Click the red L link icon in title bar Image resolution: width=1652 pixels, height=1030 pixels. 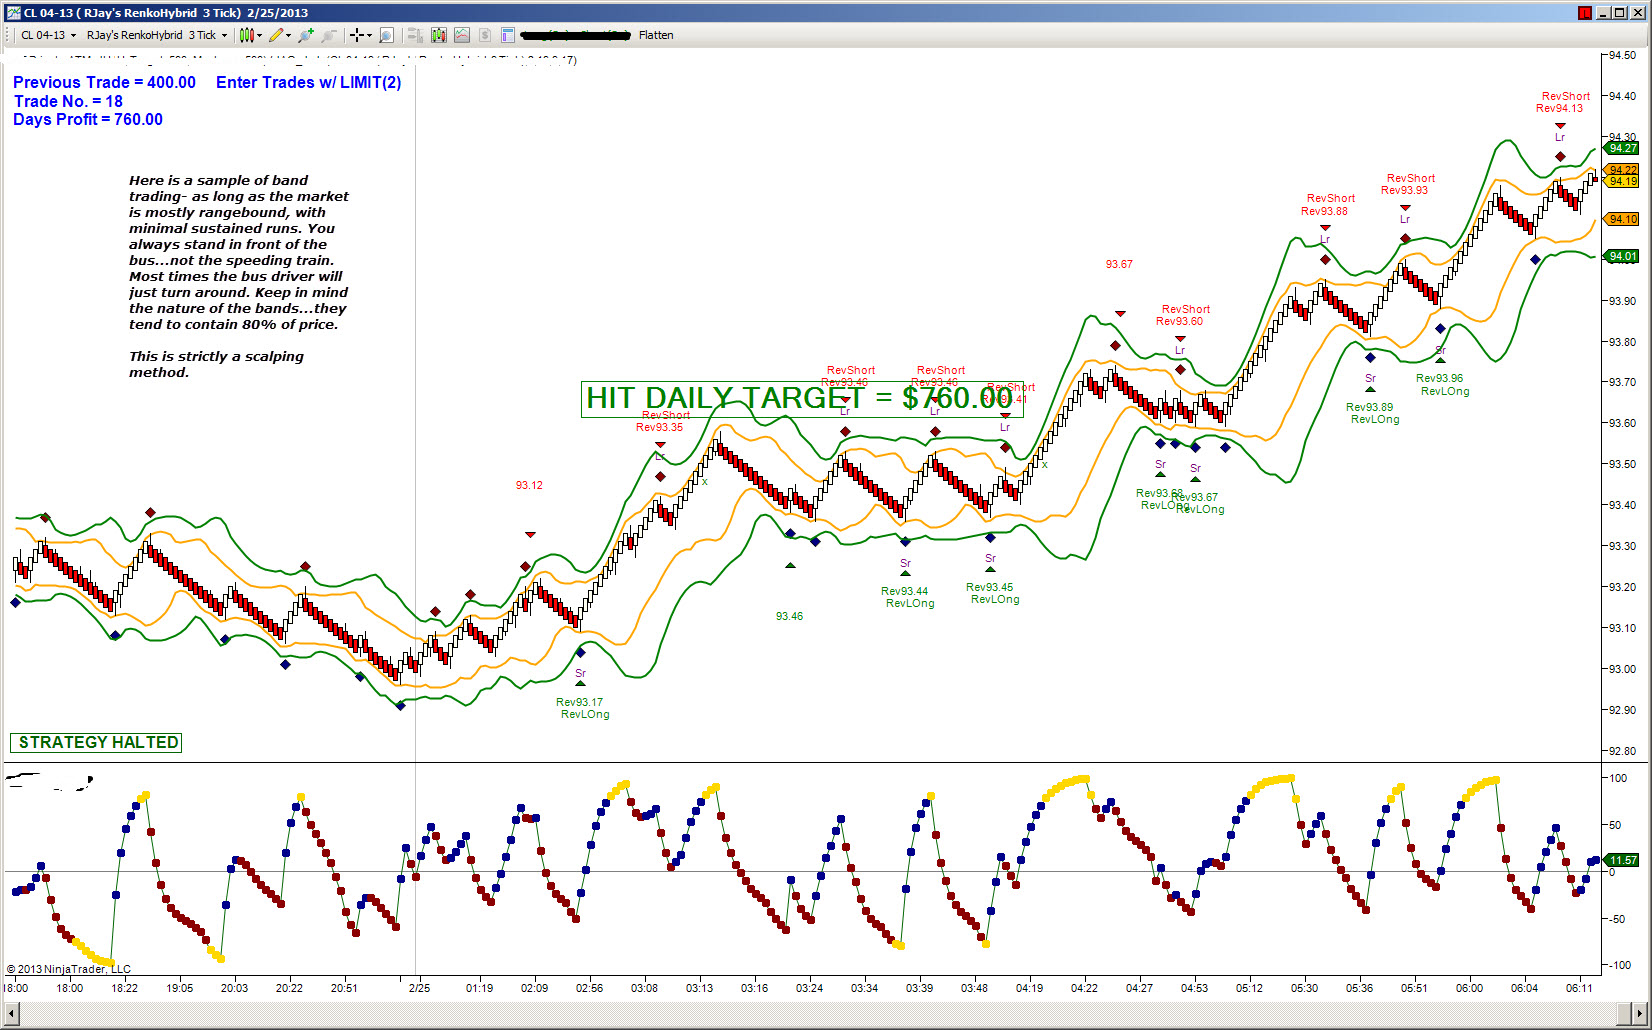click(x=1585, y=13)
